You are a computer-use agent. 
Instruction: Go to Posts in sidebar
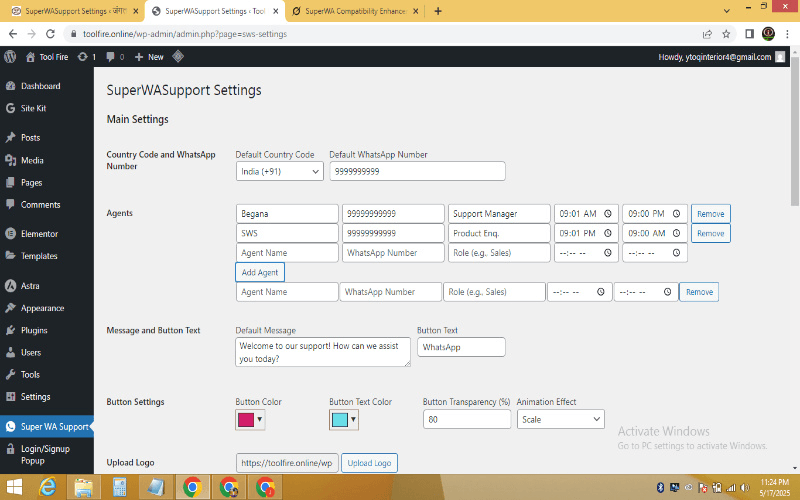31,137
